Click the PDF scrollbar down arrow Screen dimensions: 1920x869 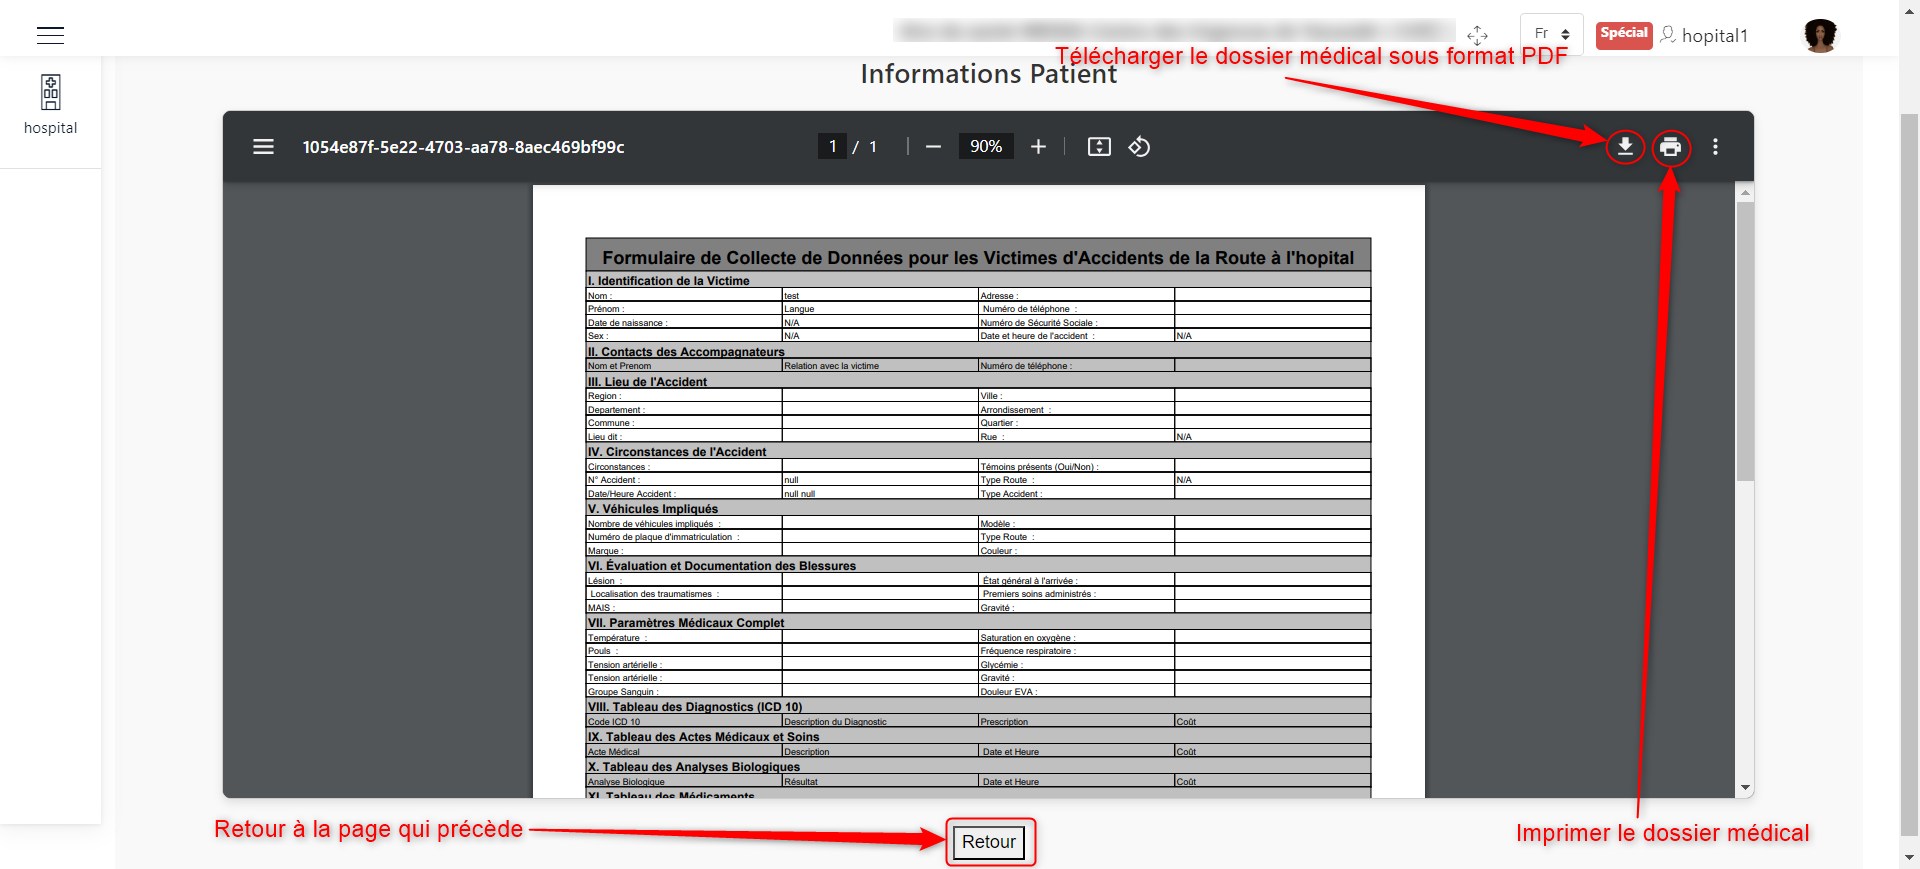click(x=1745, y=788)
